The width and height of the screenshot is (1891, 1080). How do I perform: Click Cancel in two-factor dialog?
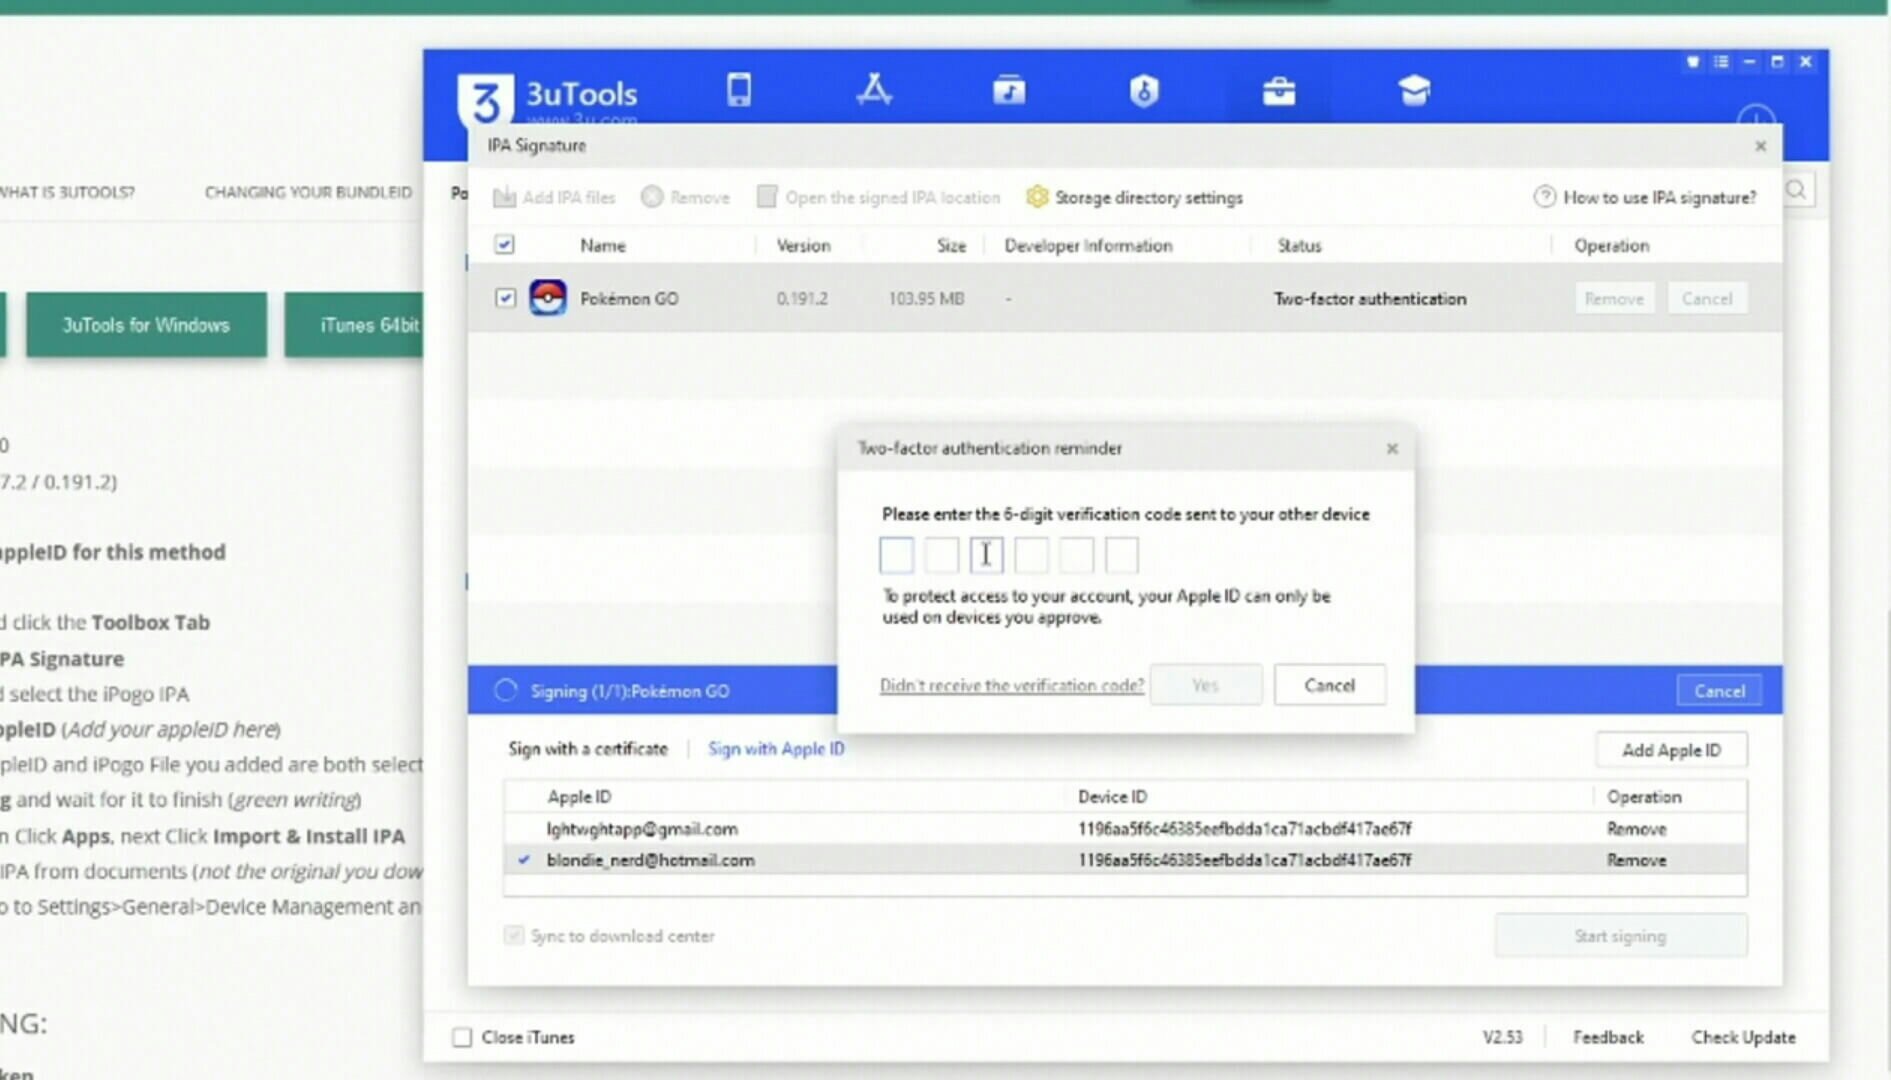click(1329, 685)
